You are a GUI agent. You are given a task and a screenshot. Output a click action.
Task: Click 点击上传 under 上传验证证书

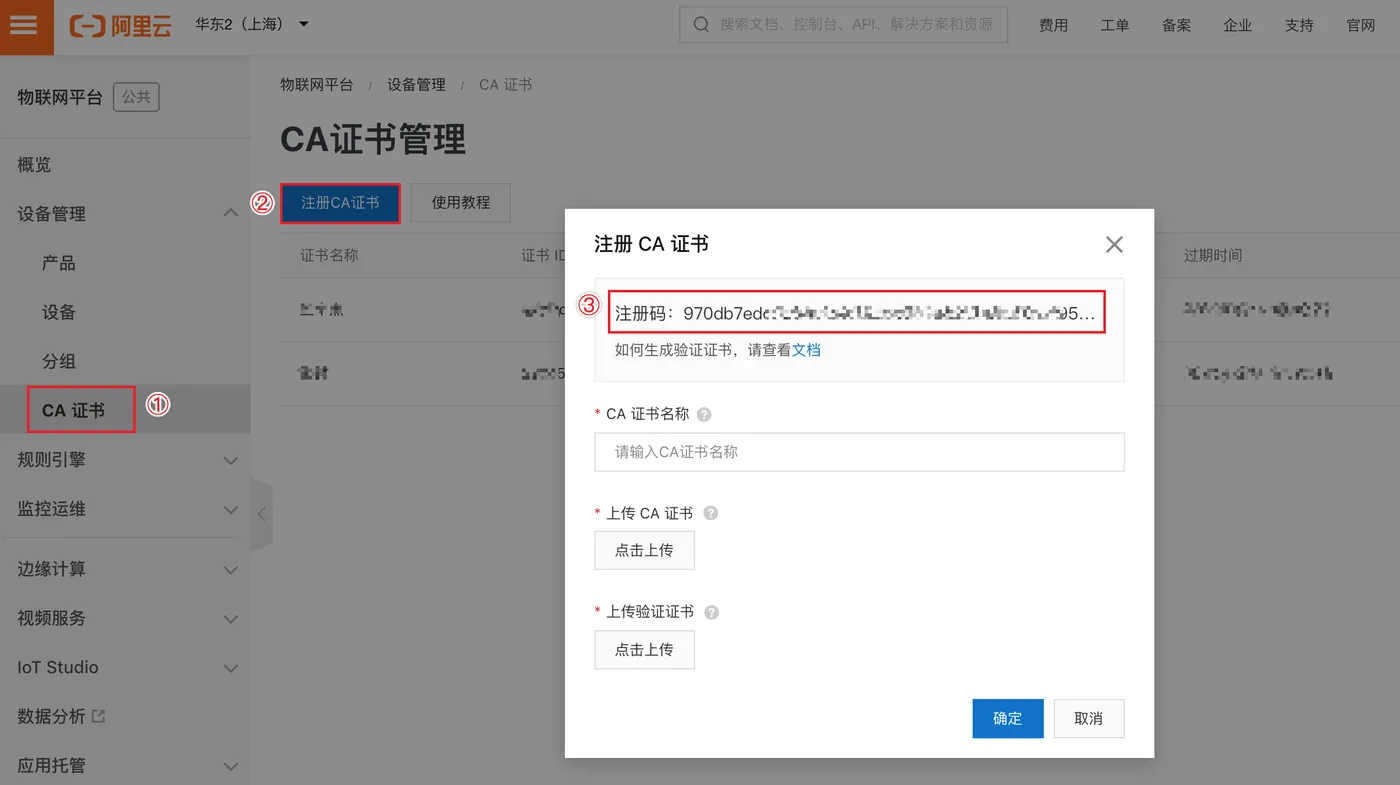click(x=644, y=649)
